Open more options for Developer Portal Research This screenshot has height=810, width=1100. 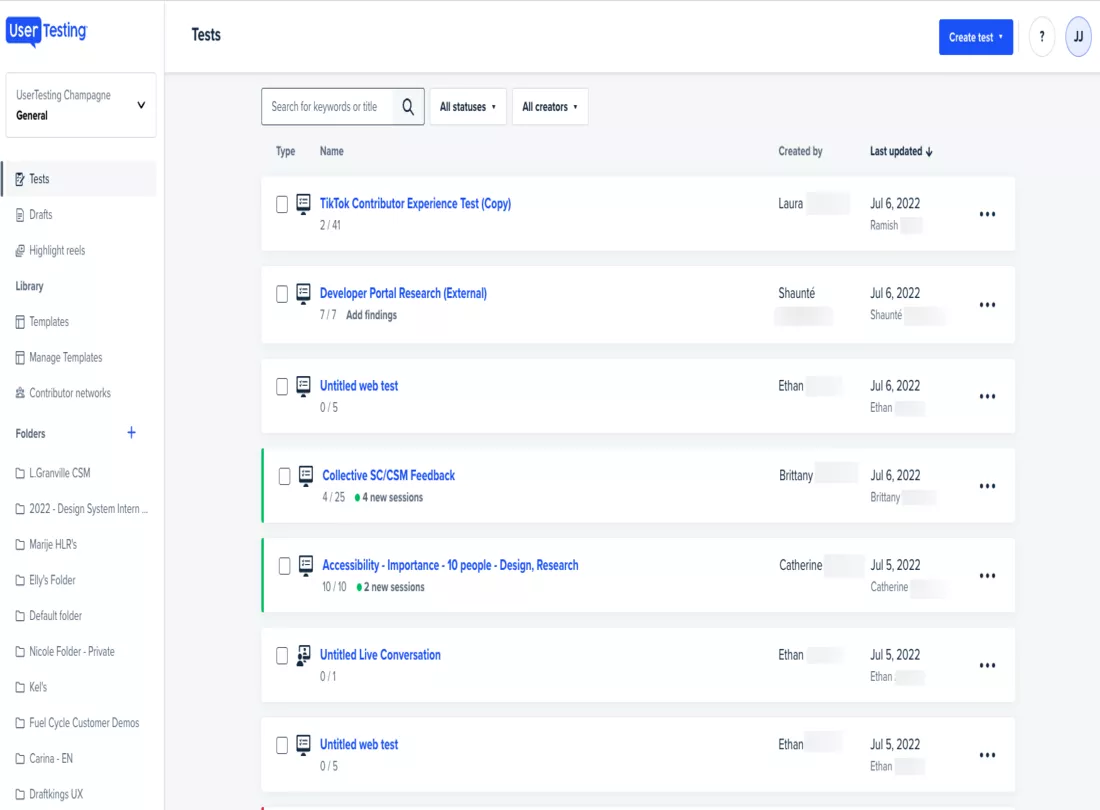[987, 304]
